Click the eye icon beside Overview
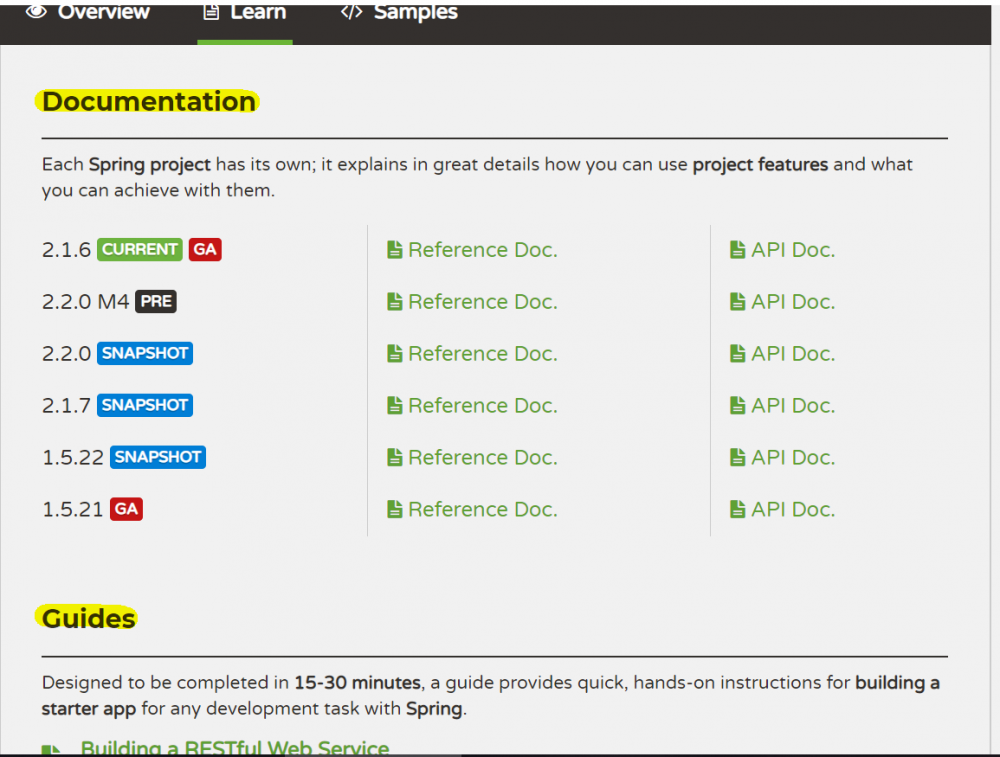The width and height of the screenshot is (1000, 757). click(x=36, y=11)
